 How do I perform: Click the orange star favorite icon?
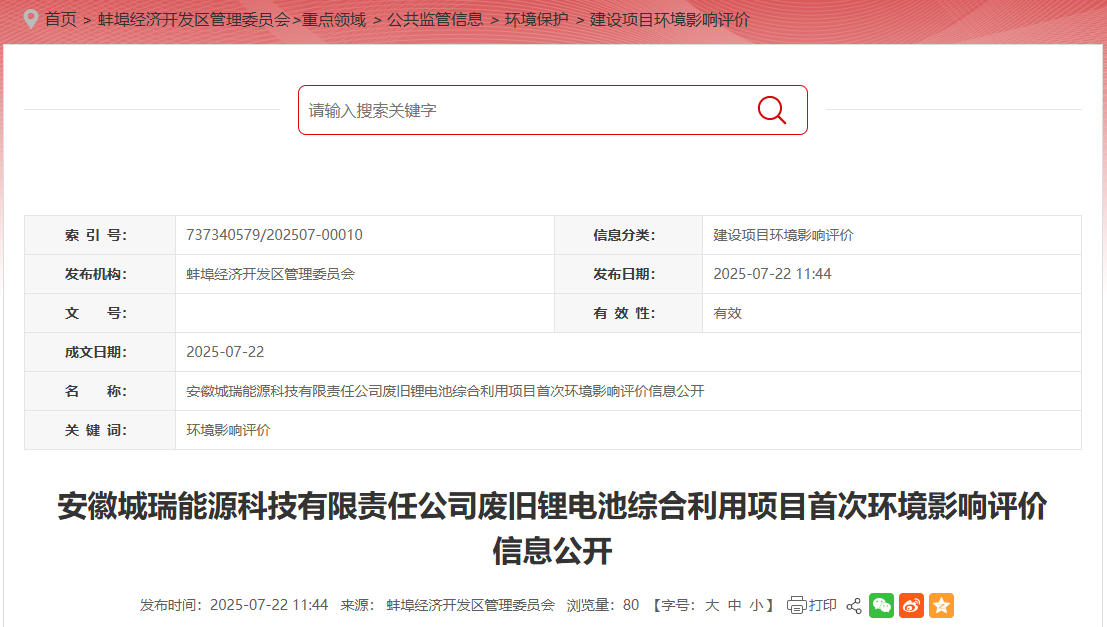(x=940, y=605)
